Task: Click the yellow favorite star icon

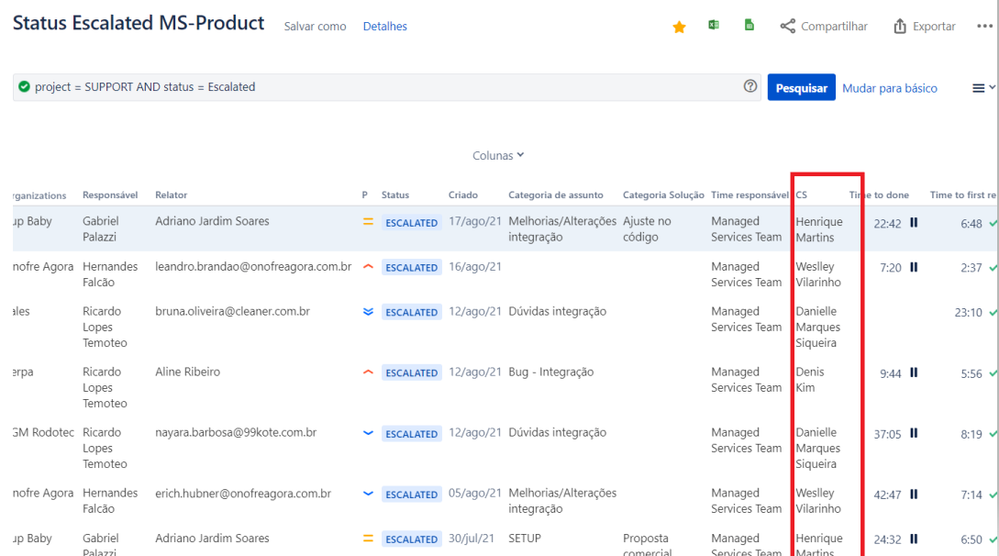Action: point(679,27)
